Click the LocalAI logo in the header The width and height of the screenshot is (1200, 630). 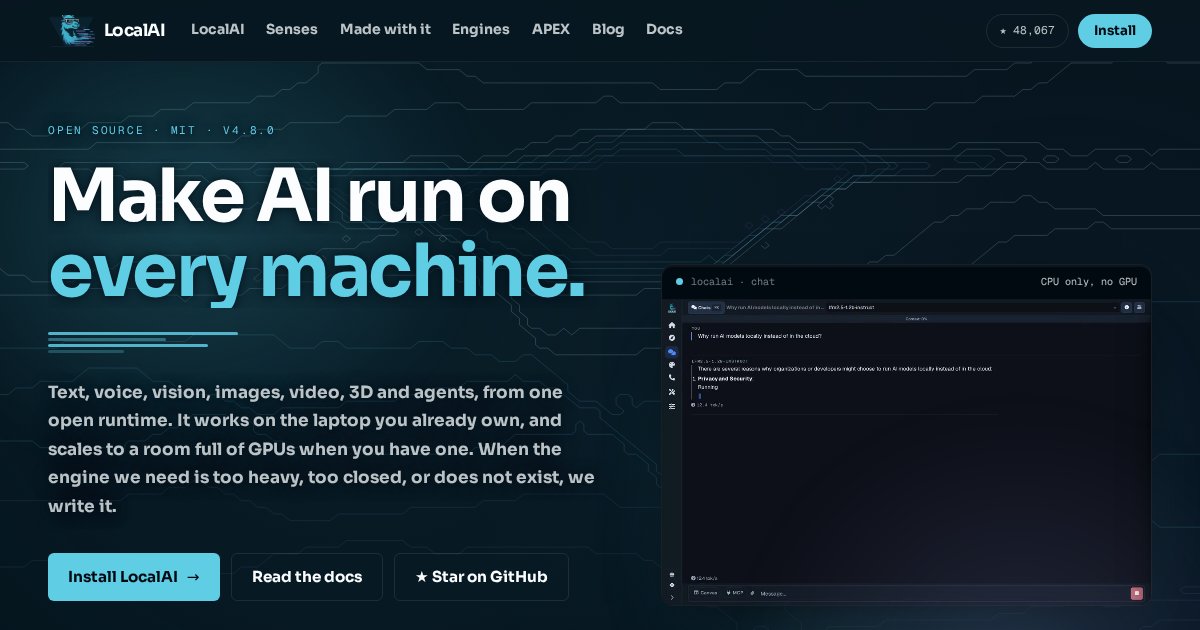pyautogui.click(x=72, y=30)
